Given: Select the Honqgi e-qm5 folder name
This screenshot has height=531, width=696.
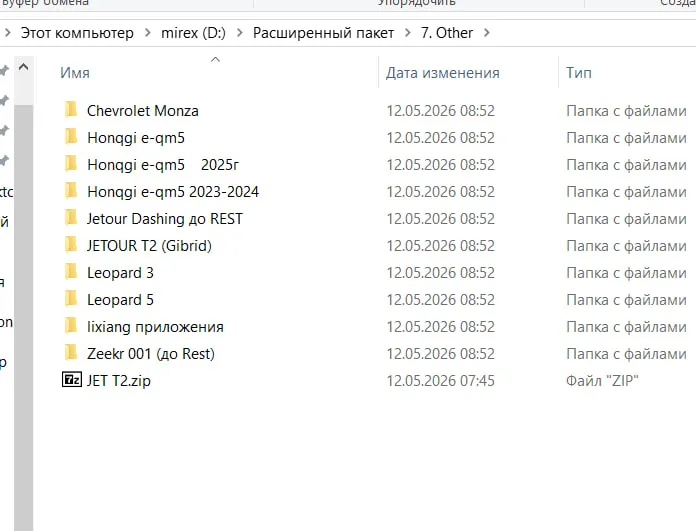Looking at the screenshot, I should (x=136, y=138).
